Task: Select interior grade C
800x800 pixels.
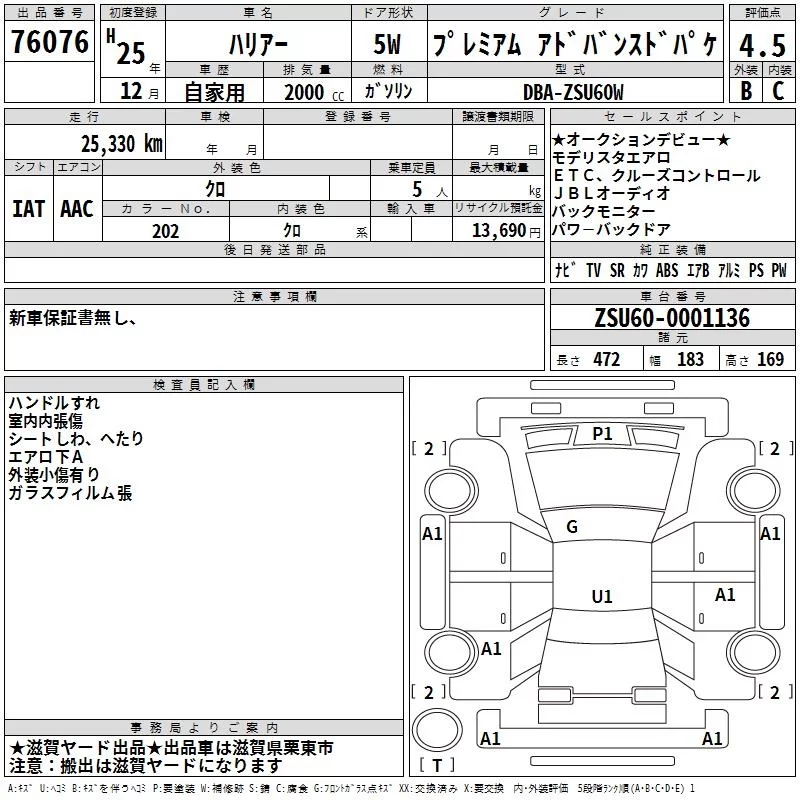Action: click(x=778, y=90)
